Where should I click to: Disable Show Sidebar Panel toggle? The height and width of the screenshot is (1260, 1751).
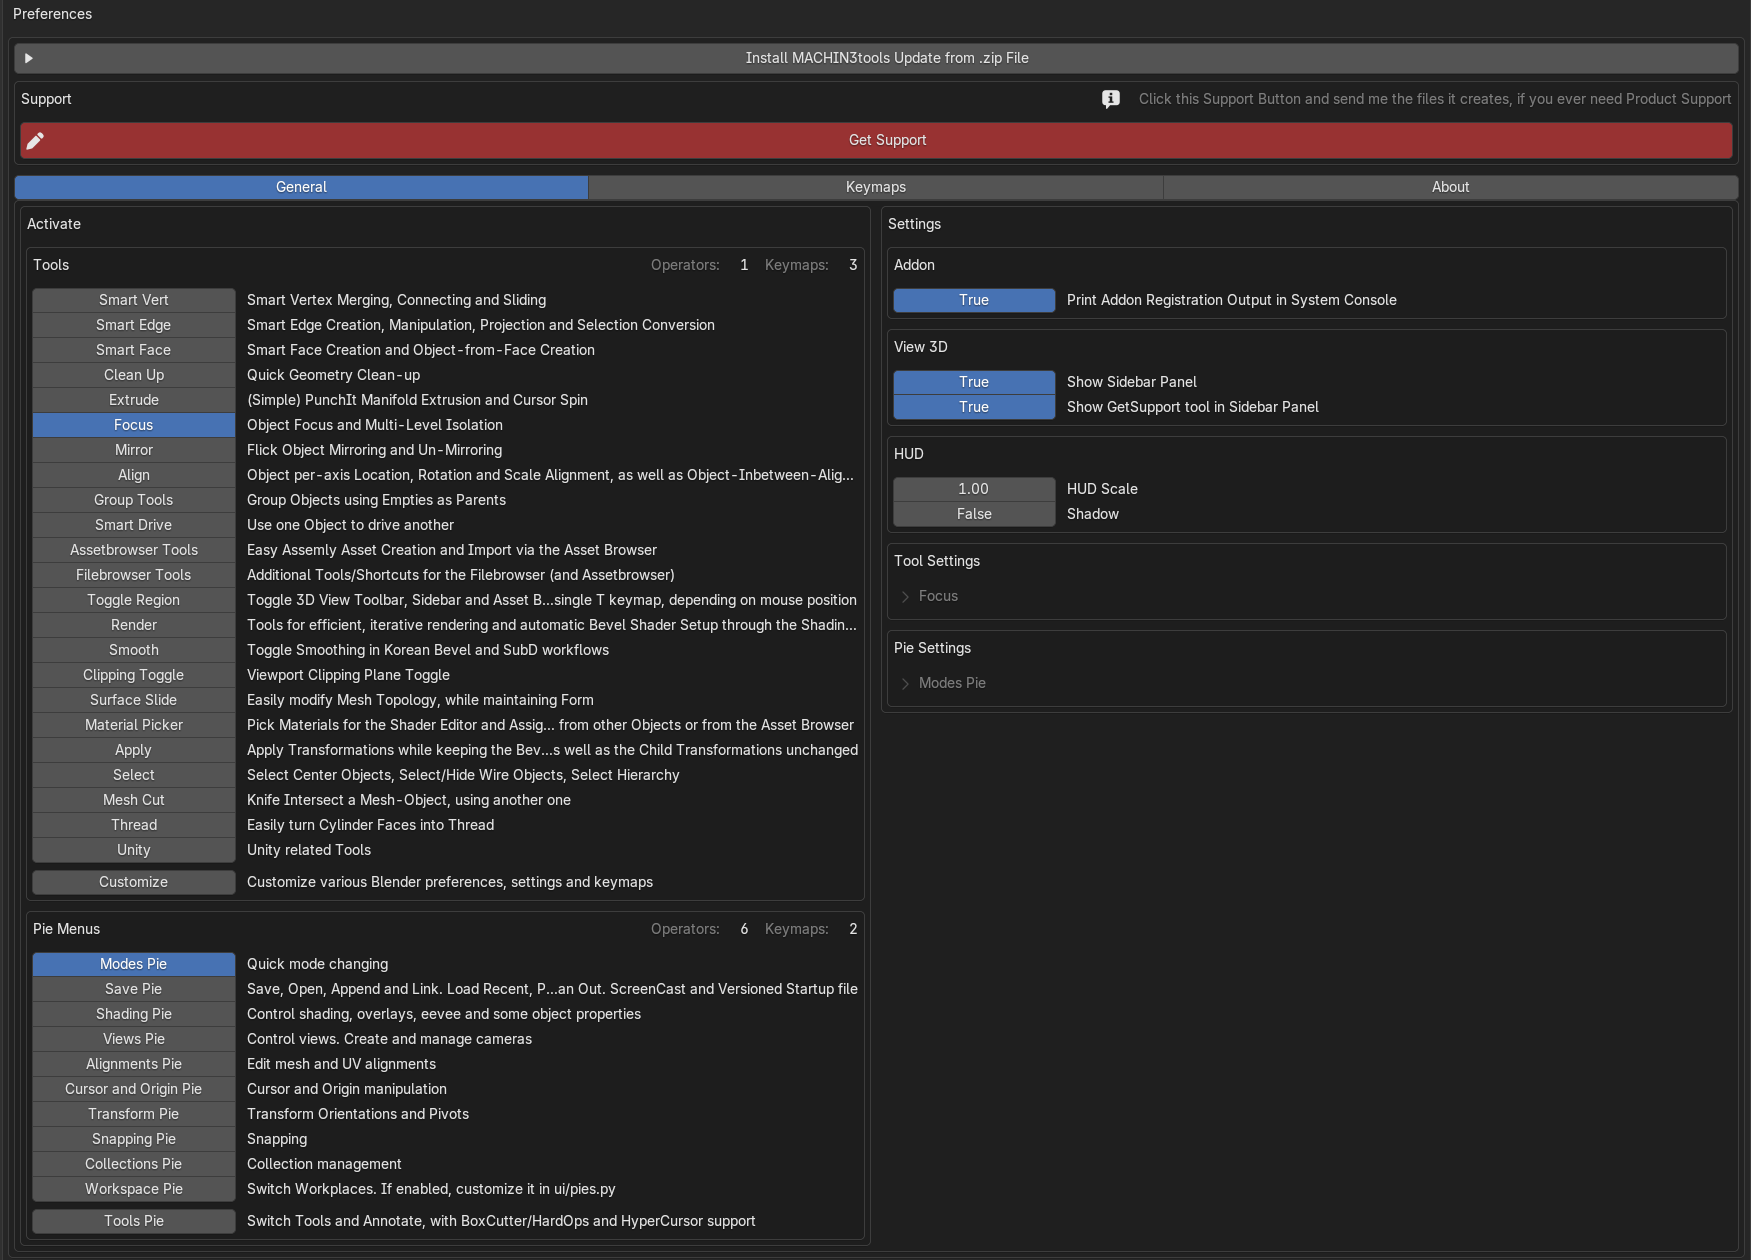(974, 382)
